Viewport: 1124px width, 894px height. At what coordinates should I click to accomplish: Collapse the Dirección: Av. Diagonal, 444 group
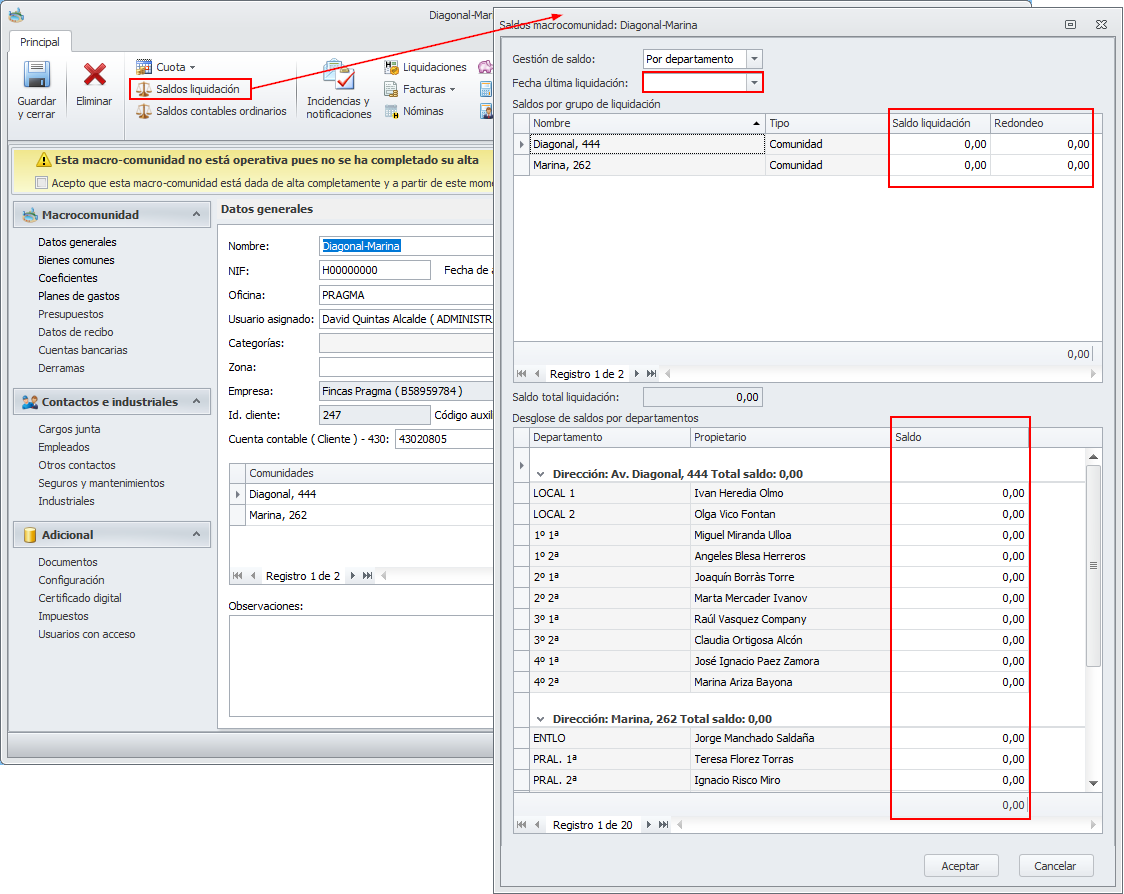pyautogui.click(x=541, y=474)
